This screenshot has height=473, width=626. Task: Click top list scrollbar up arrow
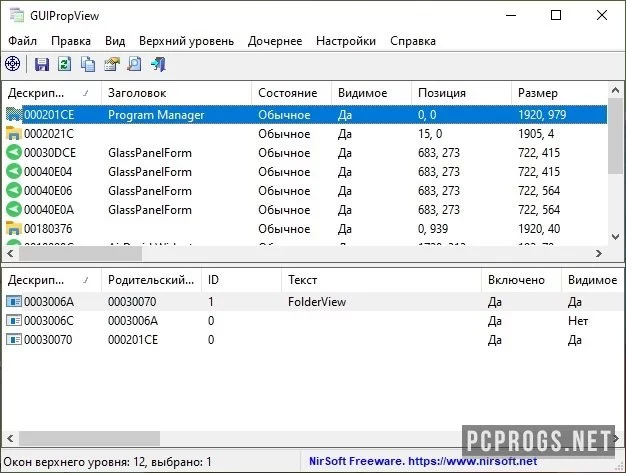[x=615, y=91]
